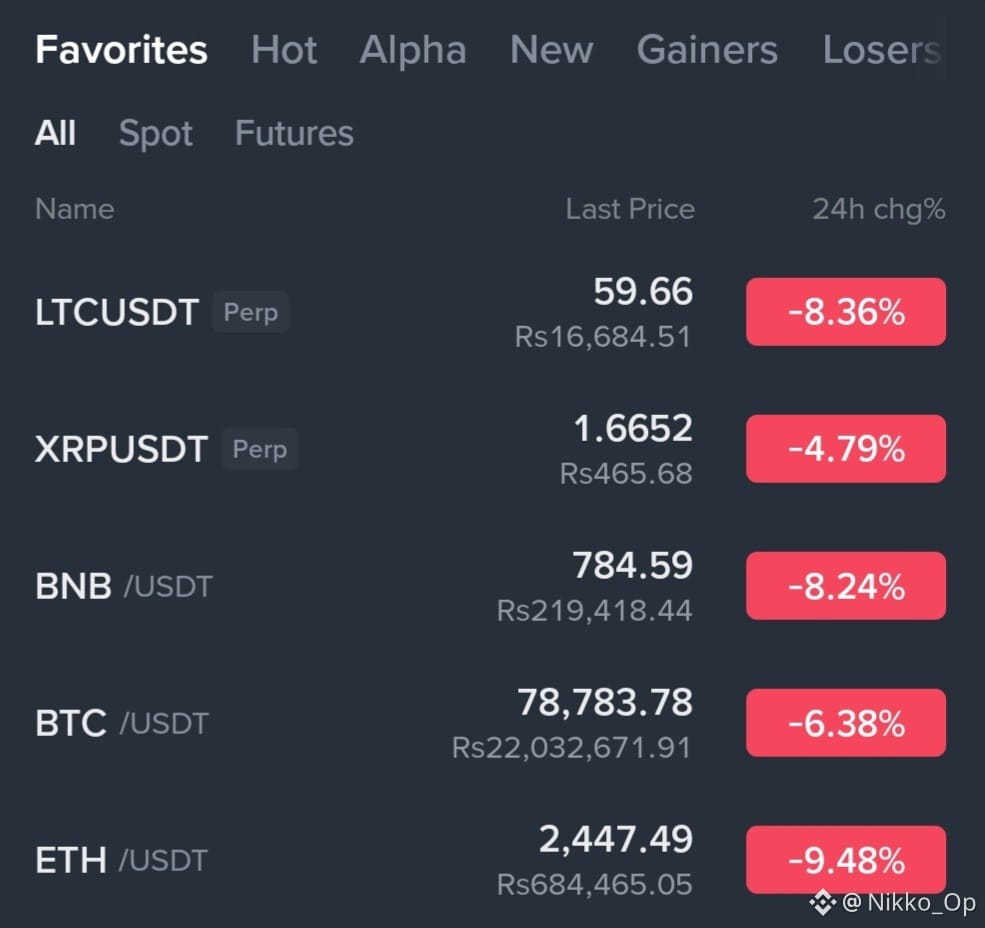
Task: Click the Binance logo watermark icon
Action: 822,903
